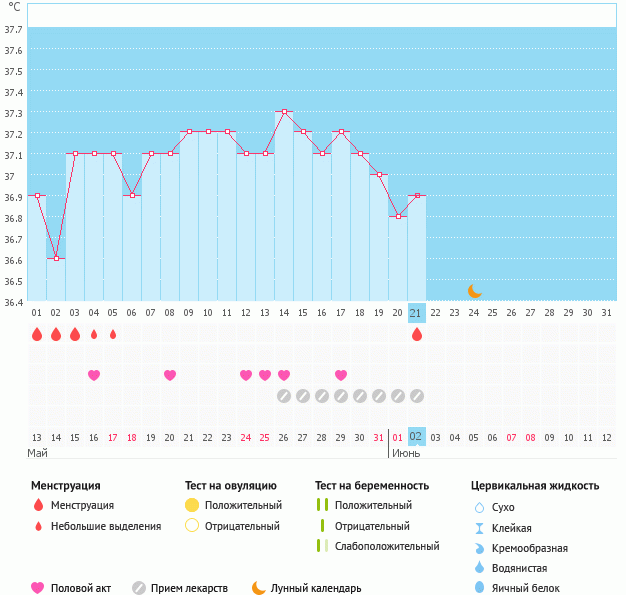The height and width of the screenshot is (595, 626).
Task: Click the crescent moon on day 24
Action: click(x=475, y=291)
